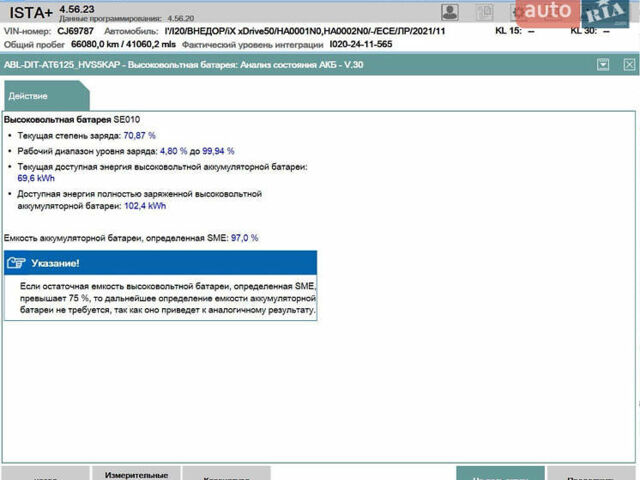640x480 pixels.
Task: Click the 102,4 kWh available energy value
Action: [145, 206]
